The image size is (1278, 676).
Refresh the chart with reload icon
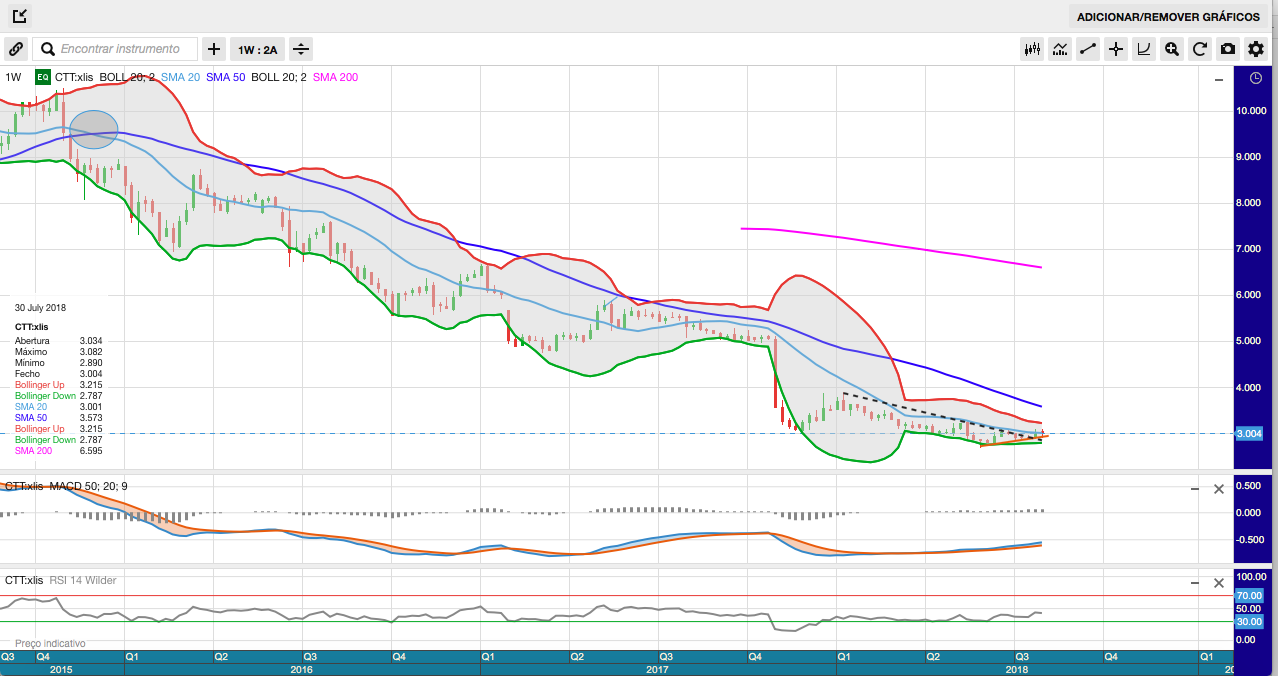[x=1200, y=49]
